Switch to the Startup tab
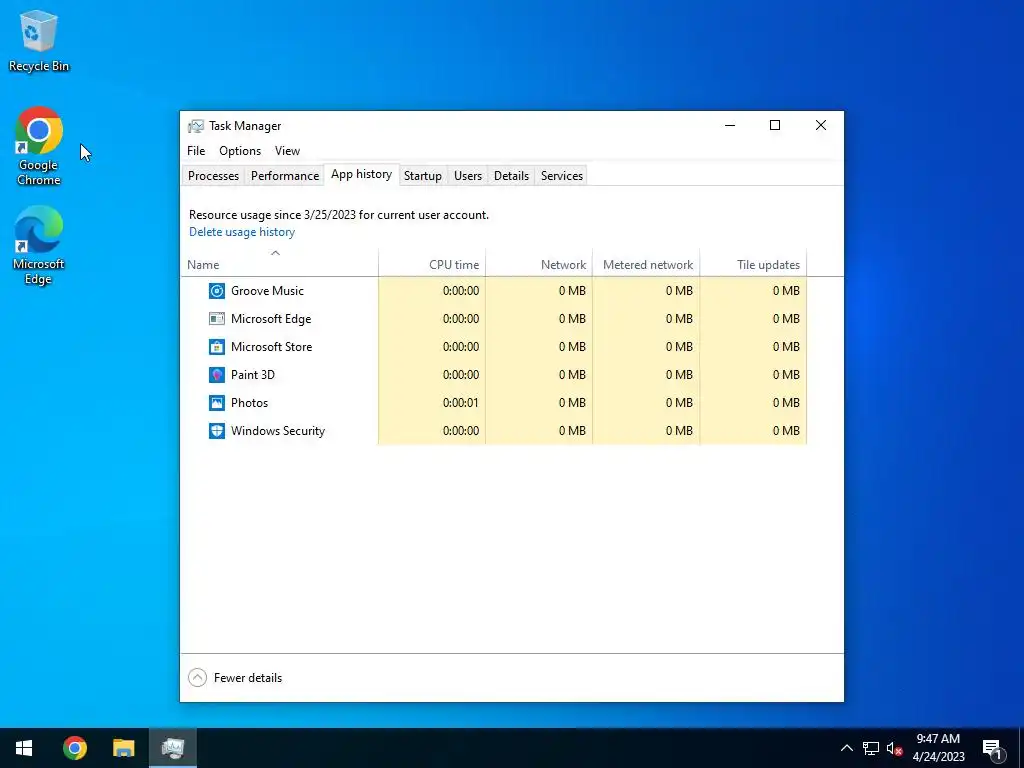 point(423,176)
